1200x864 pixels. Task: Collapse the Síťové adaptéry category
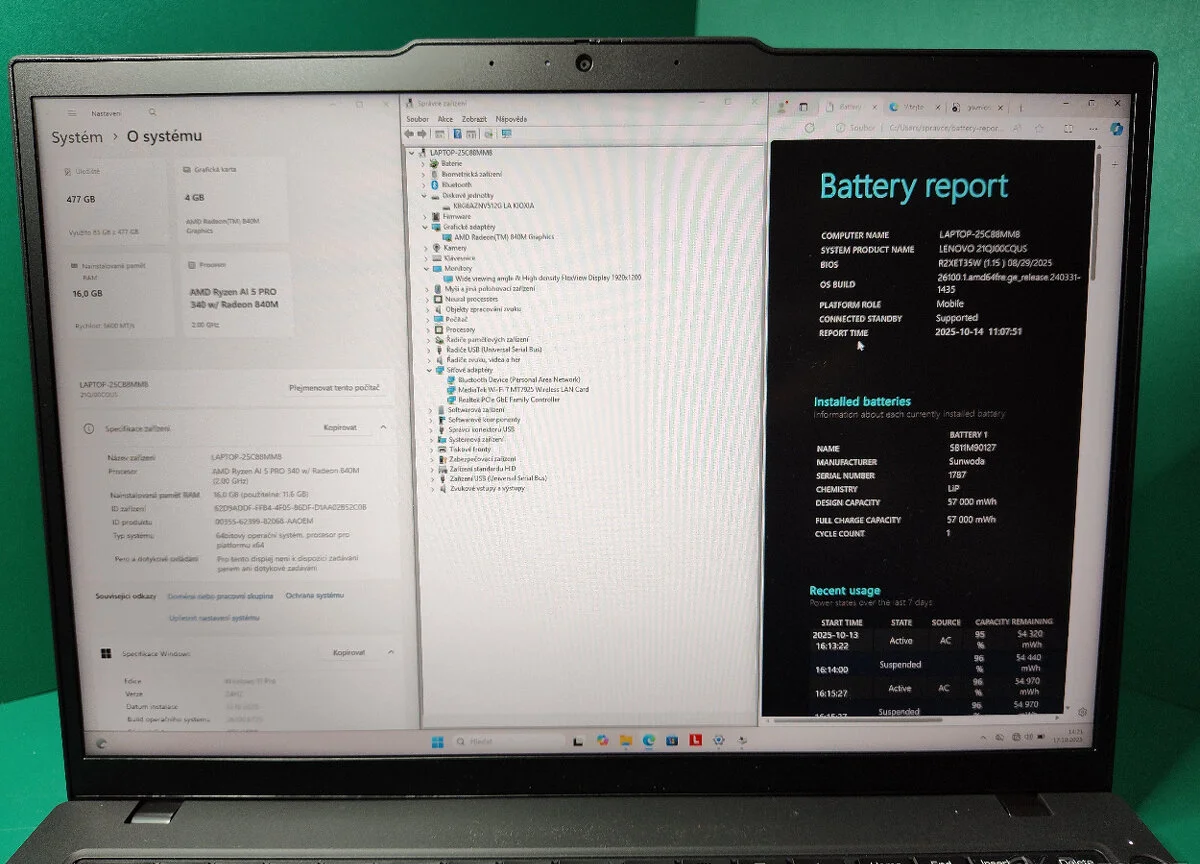[x=426, y=370]
